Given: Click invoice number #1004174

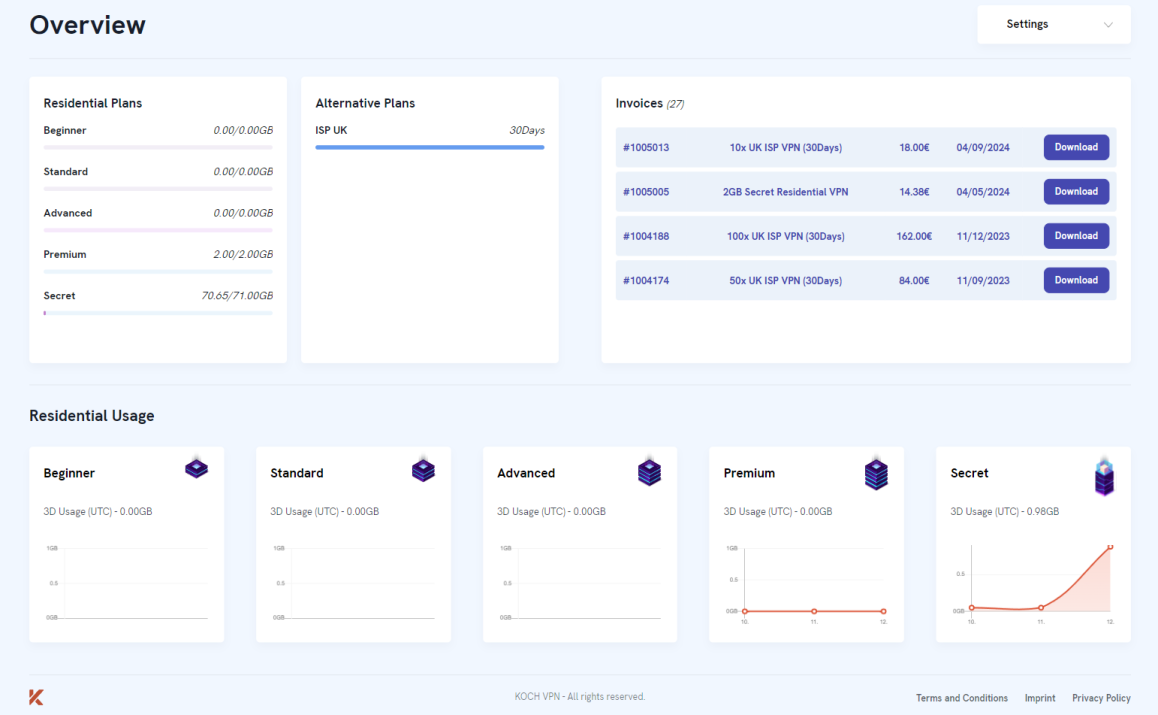Looking at the screenshot, I should [x=645, y=281].
